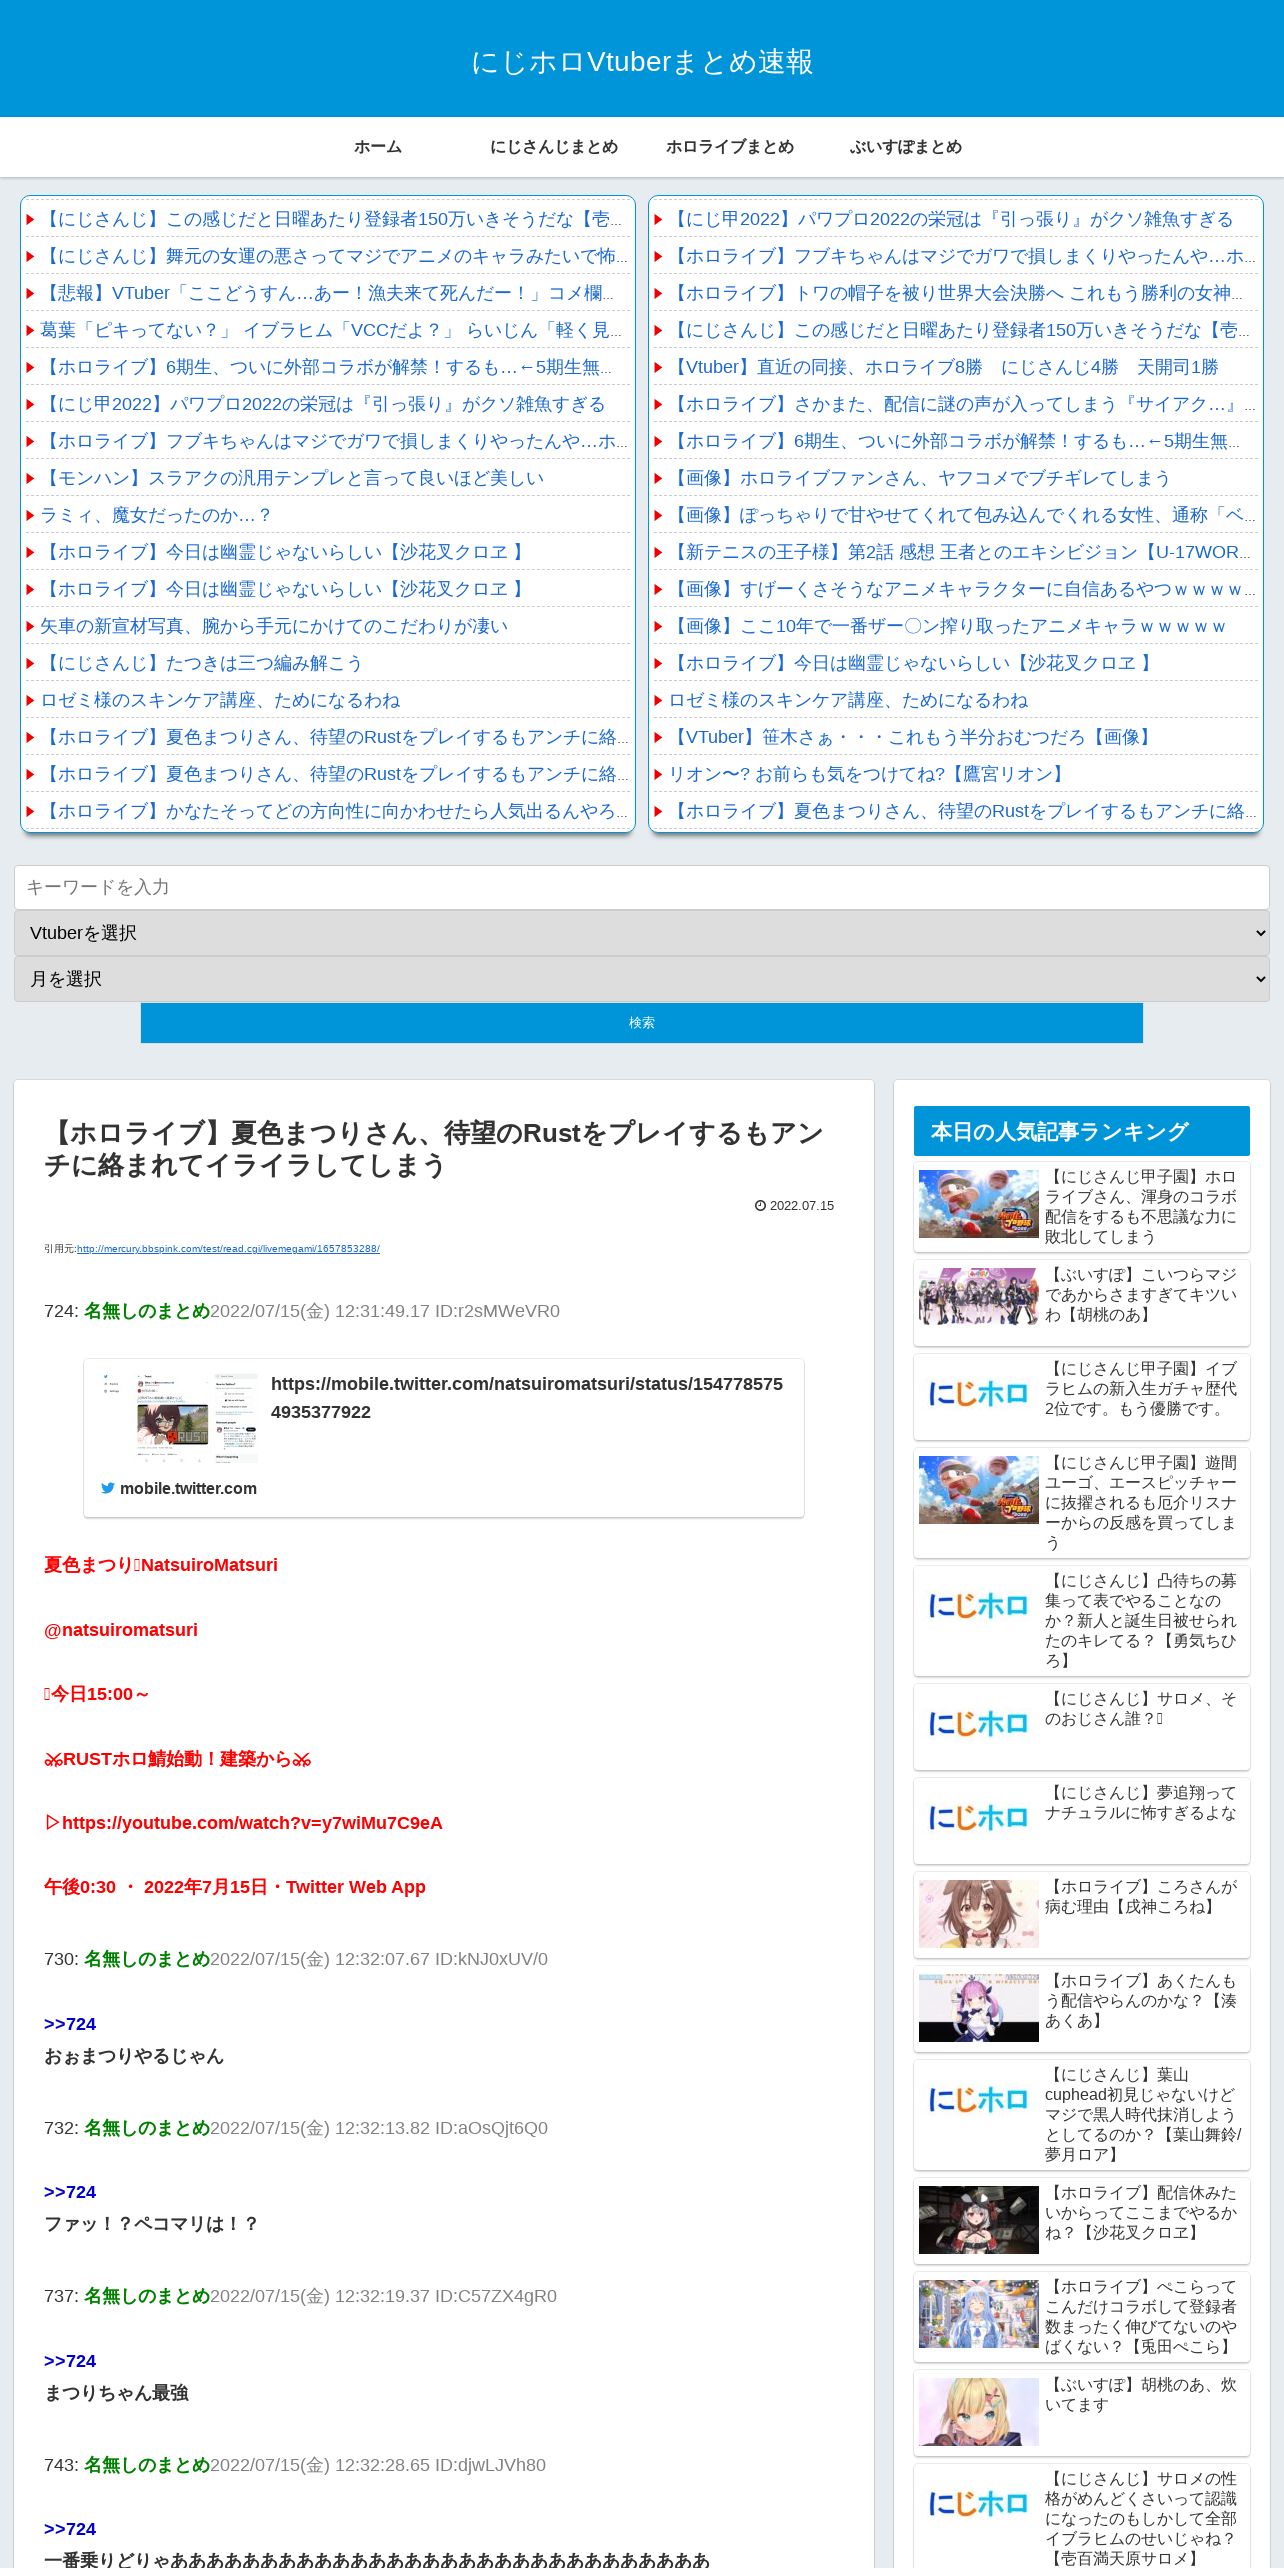Open the embedded mobile.twitter.com tweet card title
The image size is (1284, 2568).
[x=527, y=1397]
